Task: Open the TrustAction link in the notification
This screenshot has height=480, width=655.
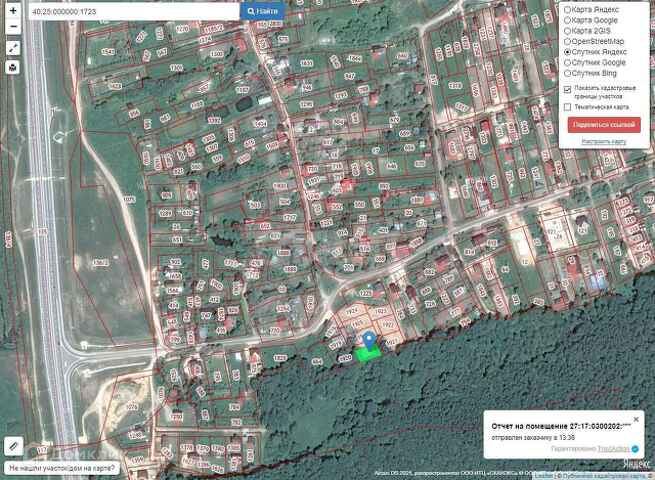Action: (x=613, y=449)
